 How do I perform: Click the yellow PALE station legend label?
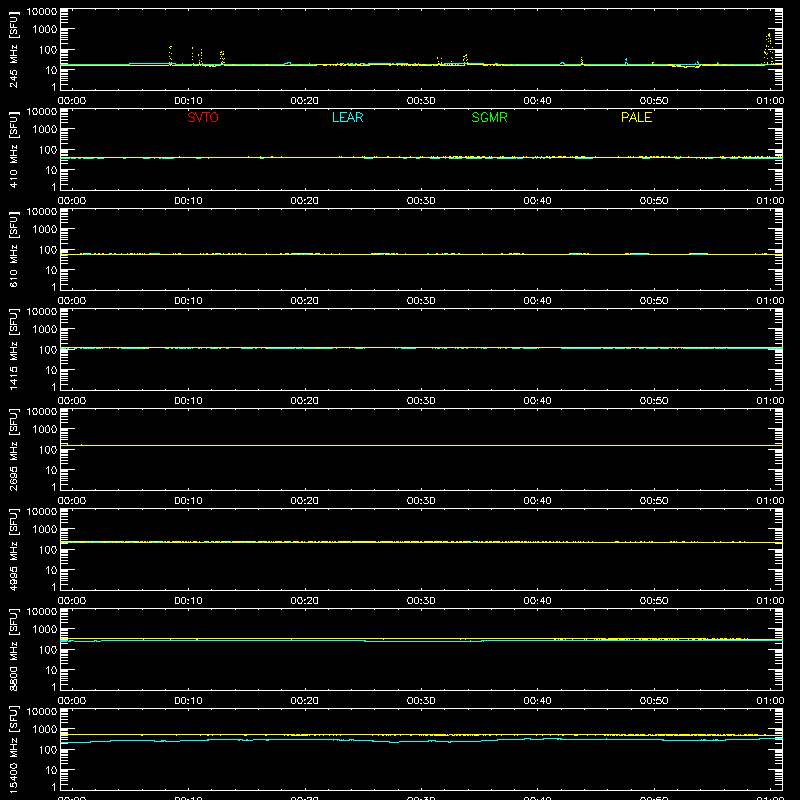[636, 117]
